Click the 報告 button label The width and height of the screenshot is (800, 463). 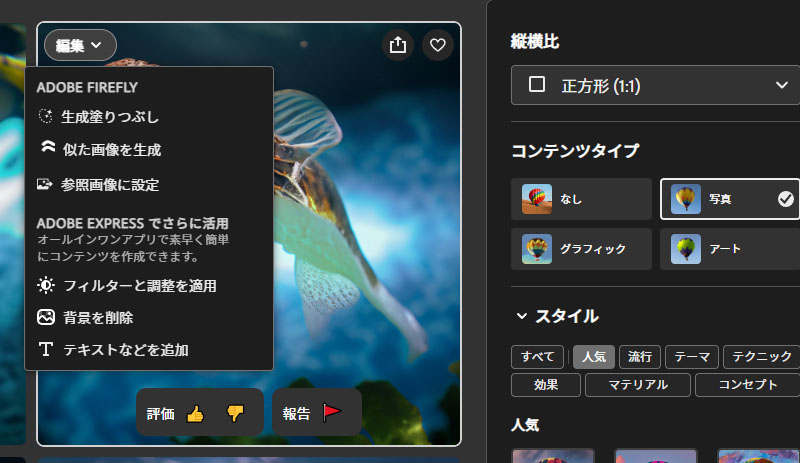point(296,414)
